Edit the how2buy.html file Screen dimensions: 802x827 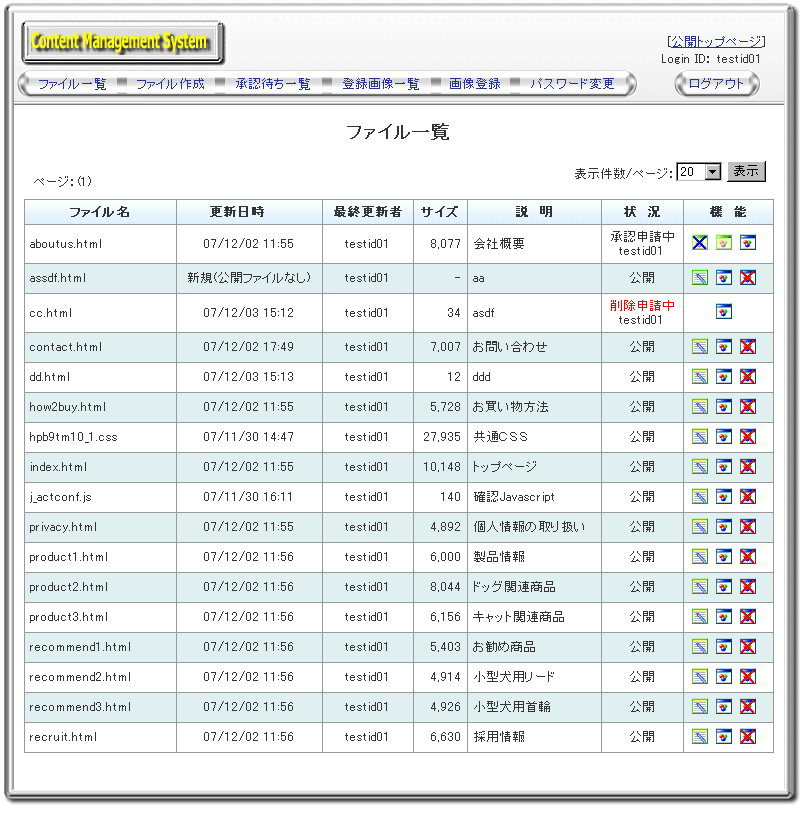coord(700,407)
